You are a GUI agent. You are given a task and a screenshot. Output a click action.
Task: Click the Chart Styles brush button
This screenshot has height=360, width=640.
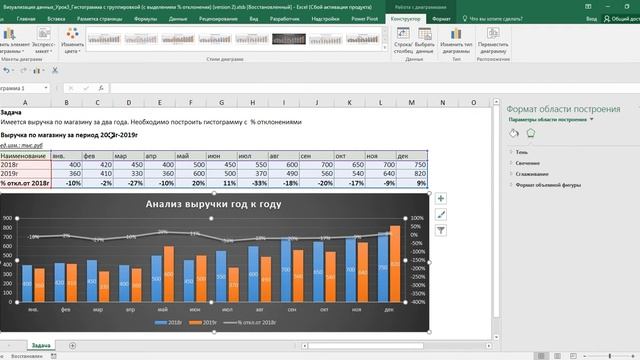tap(441, 214)
